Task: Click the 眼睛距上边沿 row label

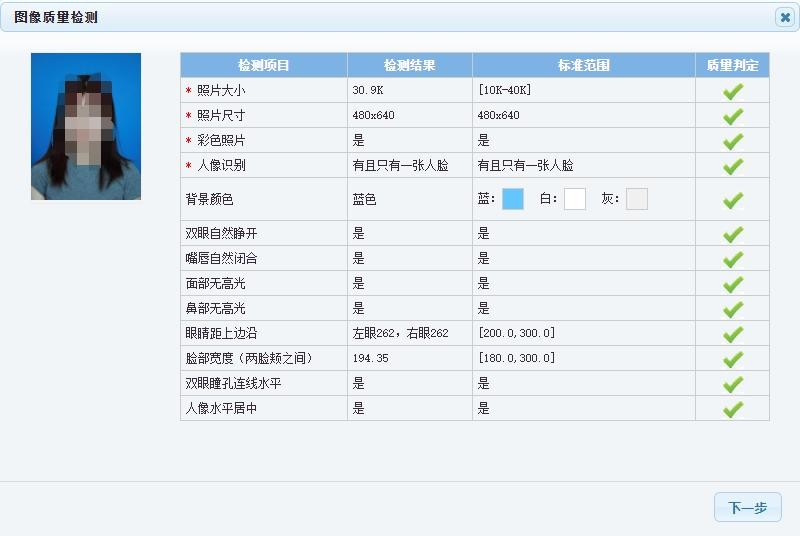Action: tap(221, 333)
